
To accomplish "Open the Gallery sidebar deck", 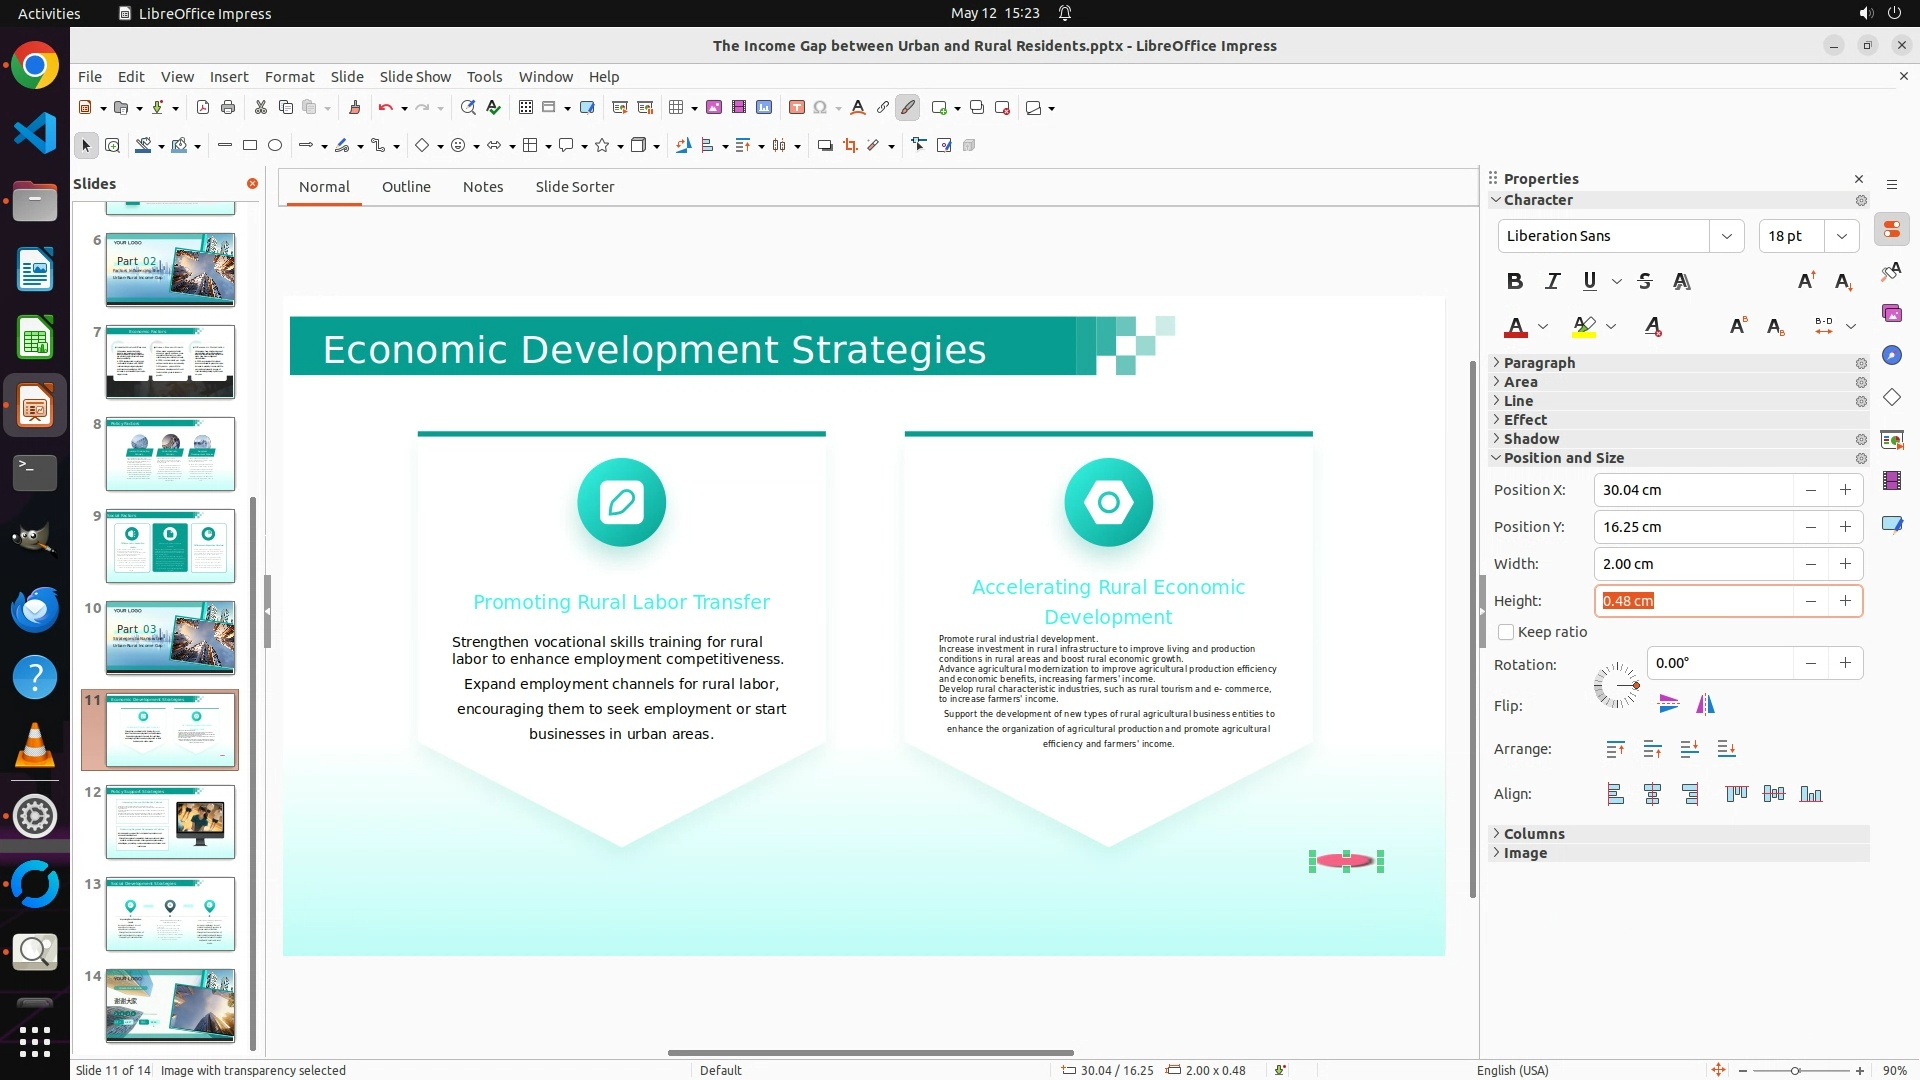I will pyautogui.click(x=1891, y=314).
